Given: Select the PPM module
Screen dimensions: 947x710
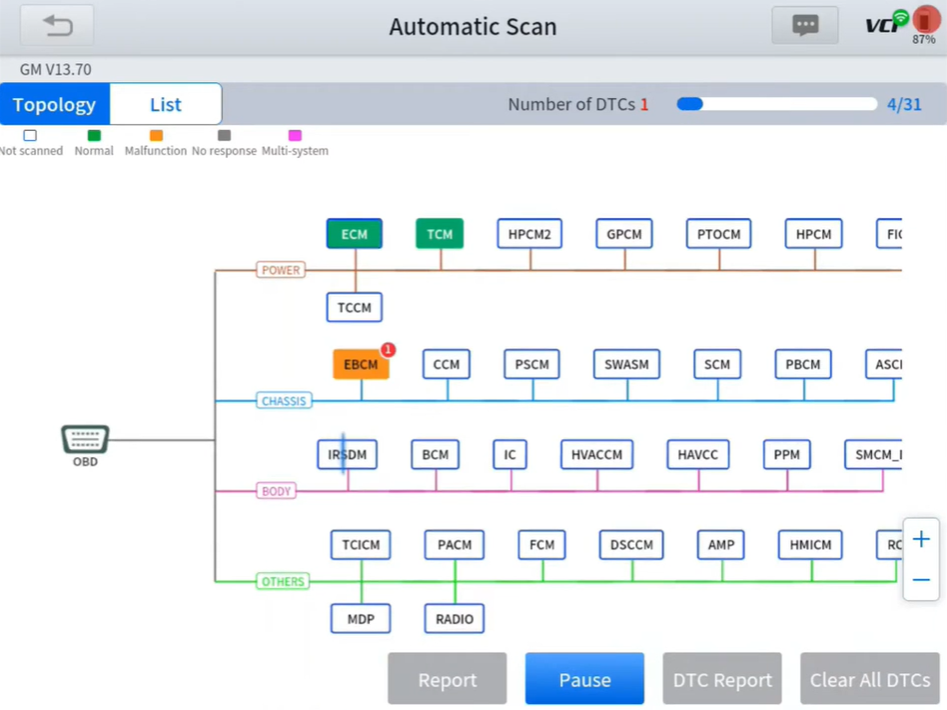Looking at the screenshot, I should 786,454.
